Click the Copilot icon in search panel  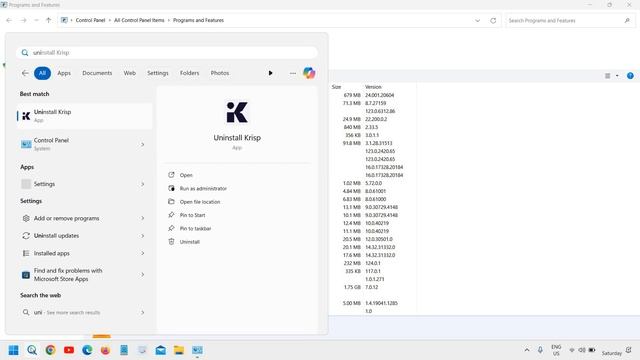pos(309,73)
